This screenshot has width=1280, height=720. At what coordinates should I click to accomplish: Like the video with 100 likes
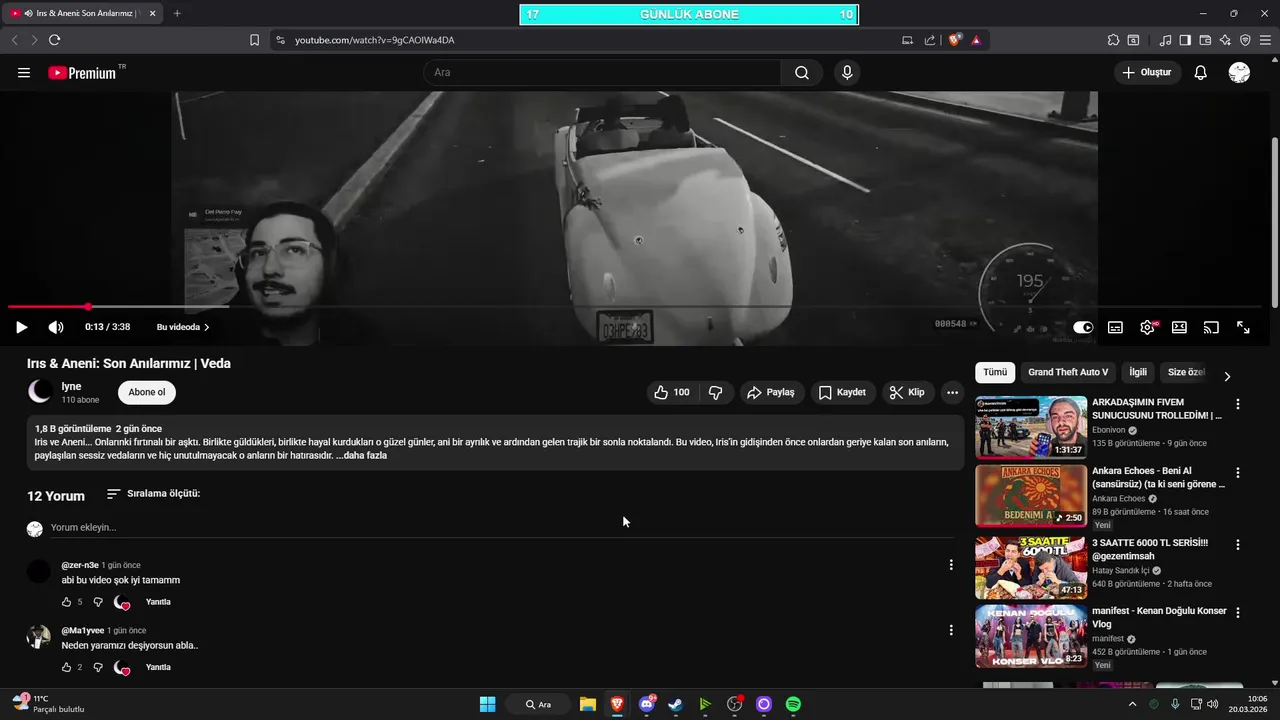tap(671, 393)
